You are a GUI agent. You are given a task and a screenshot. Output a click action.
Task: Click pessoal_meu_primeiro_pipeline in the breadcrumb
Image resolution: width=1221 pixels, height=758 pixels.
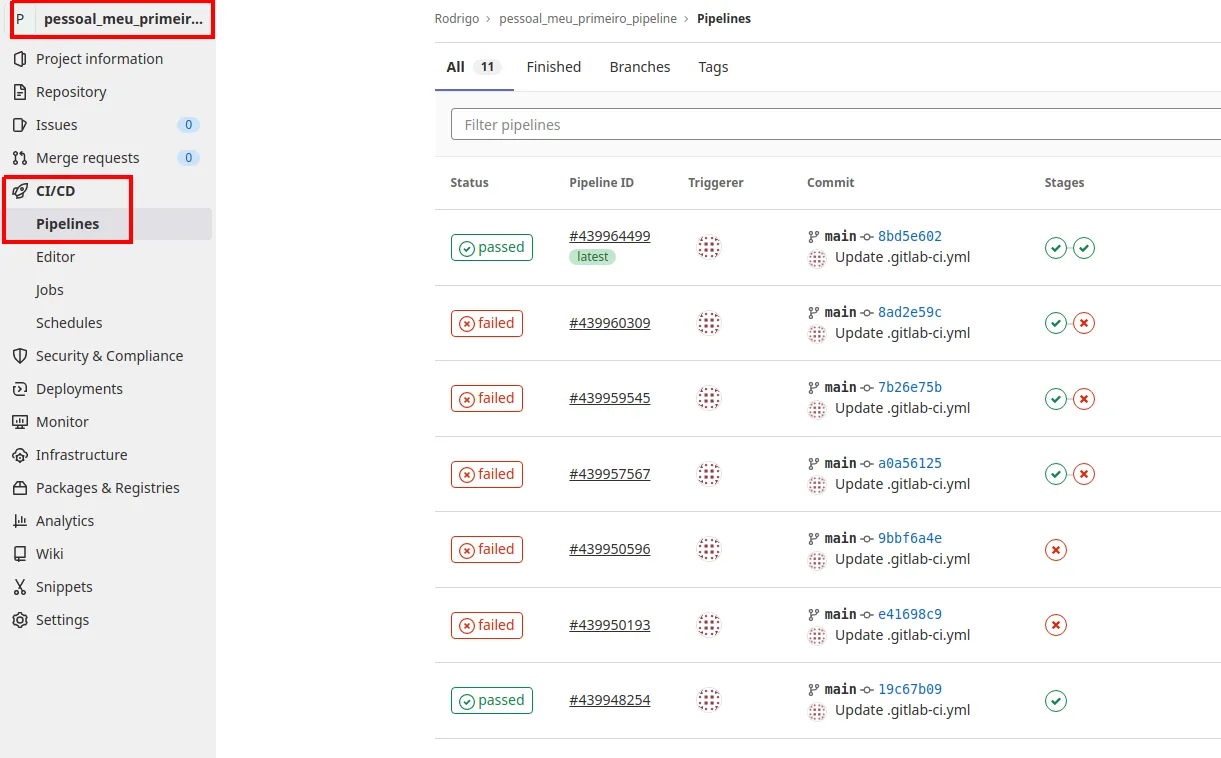(588, 19)
